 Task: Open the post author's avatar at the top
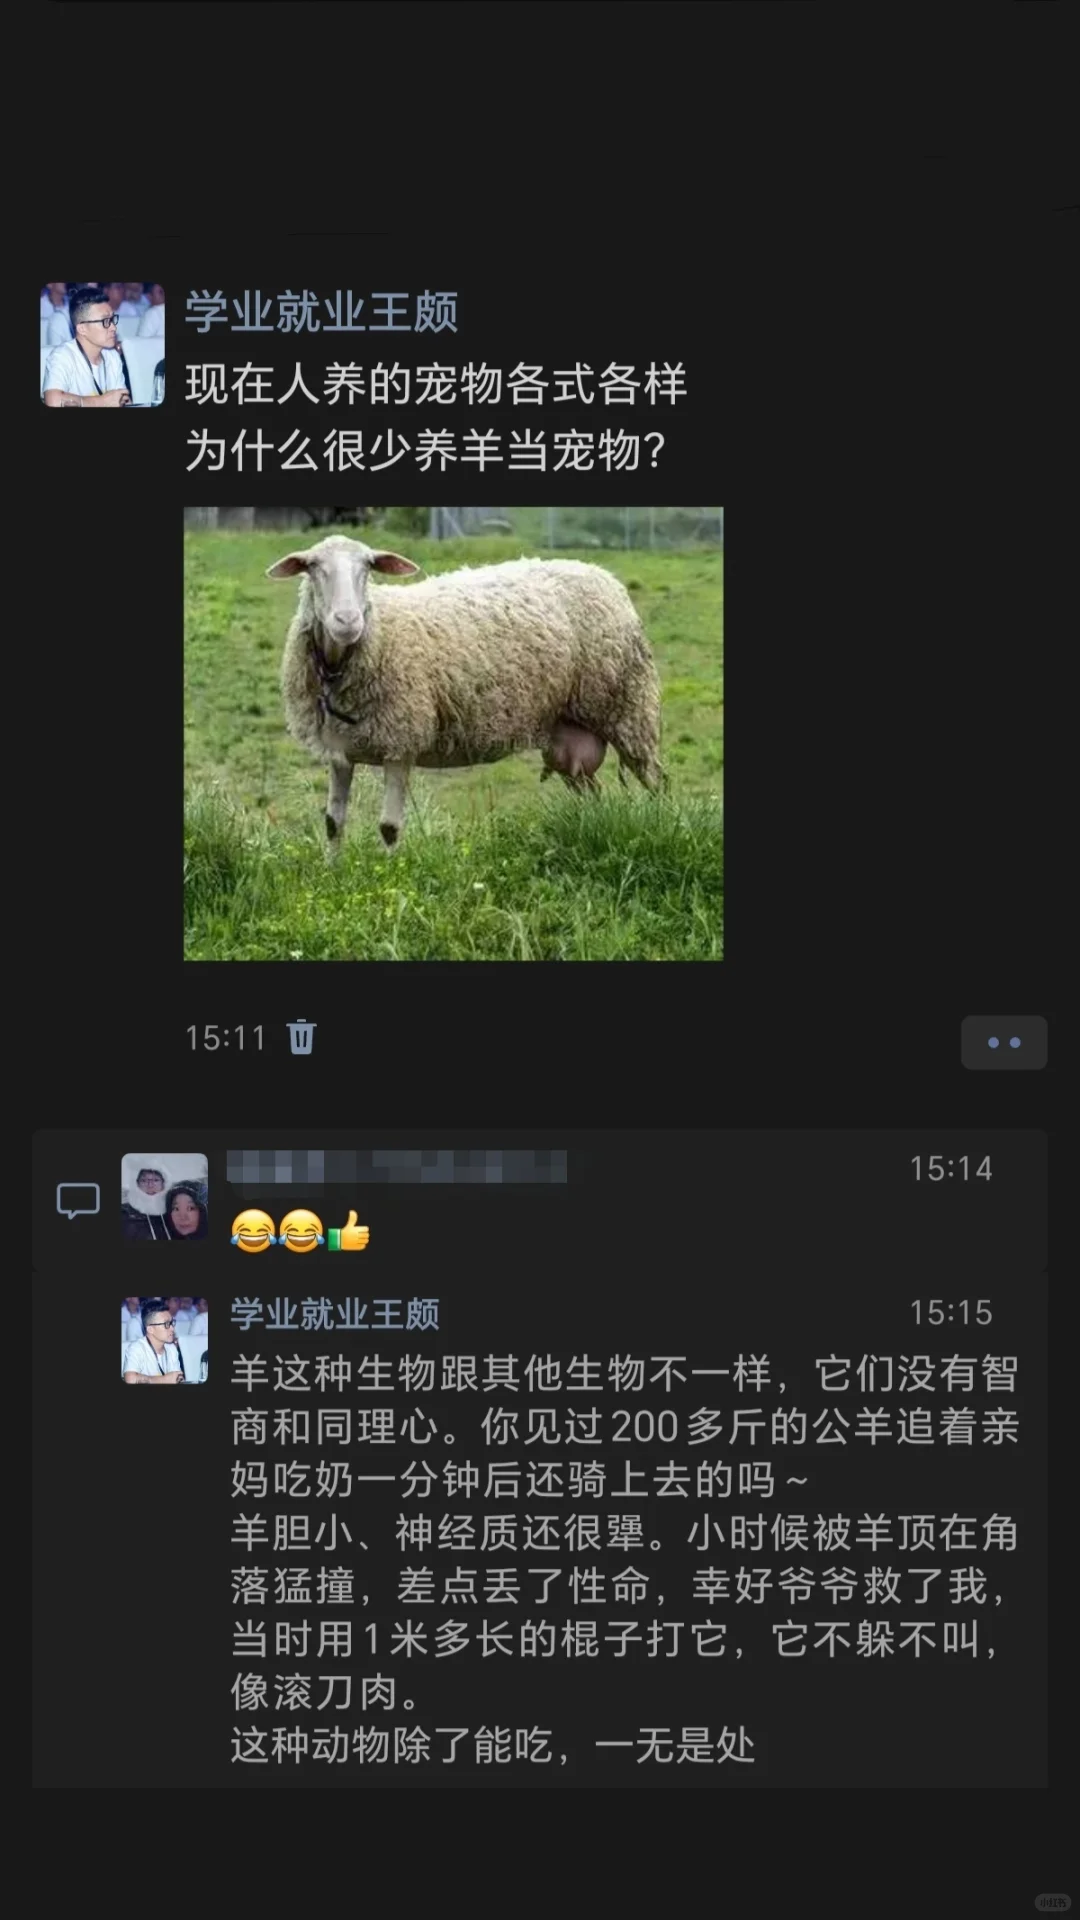(x=102, y=344)
